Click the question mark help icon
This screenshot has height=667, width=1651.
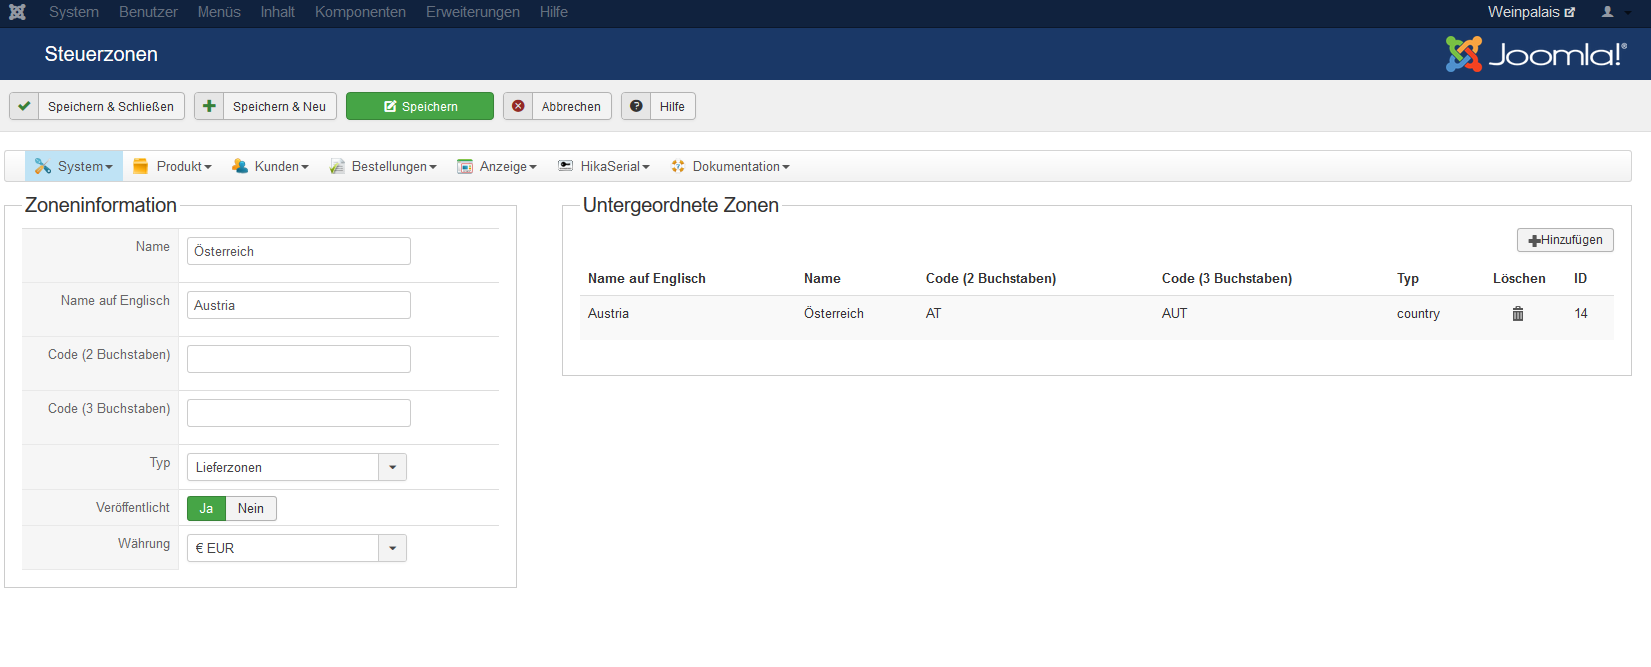click(x=636, y=106)
